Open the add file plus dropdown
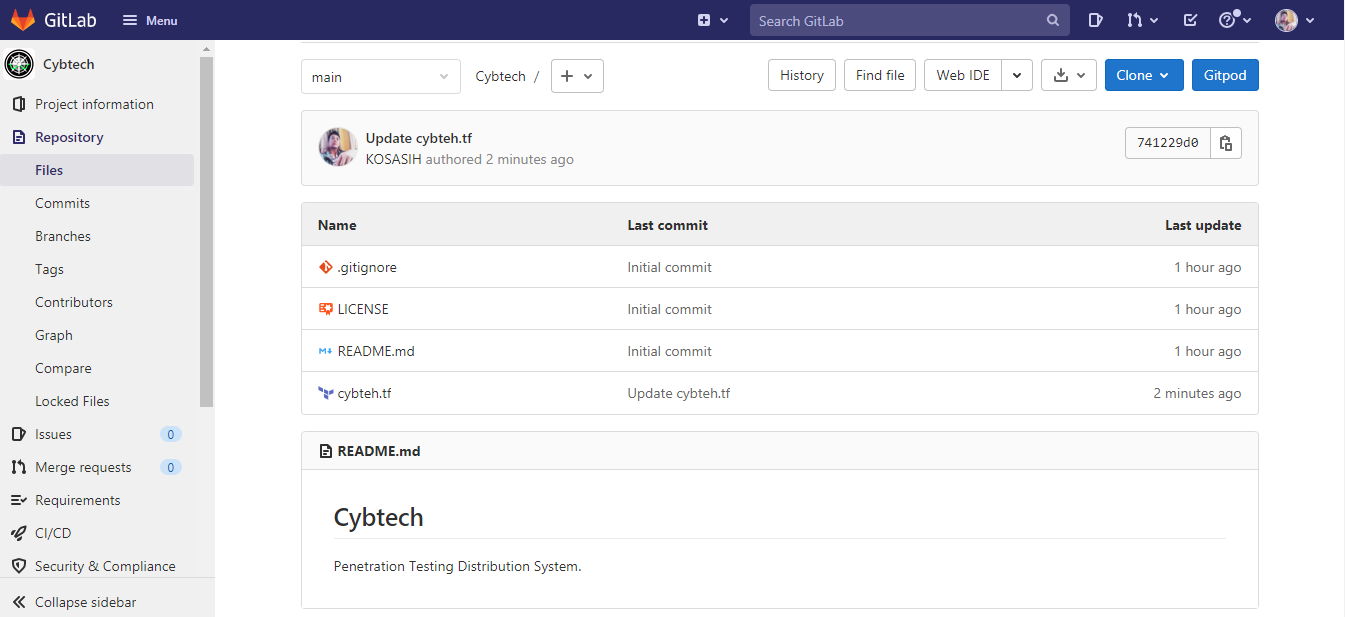The image size is (1345, 617). pyautogui.click(x=577, y=76)
